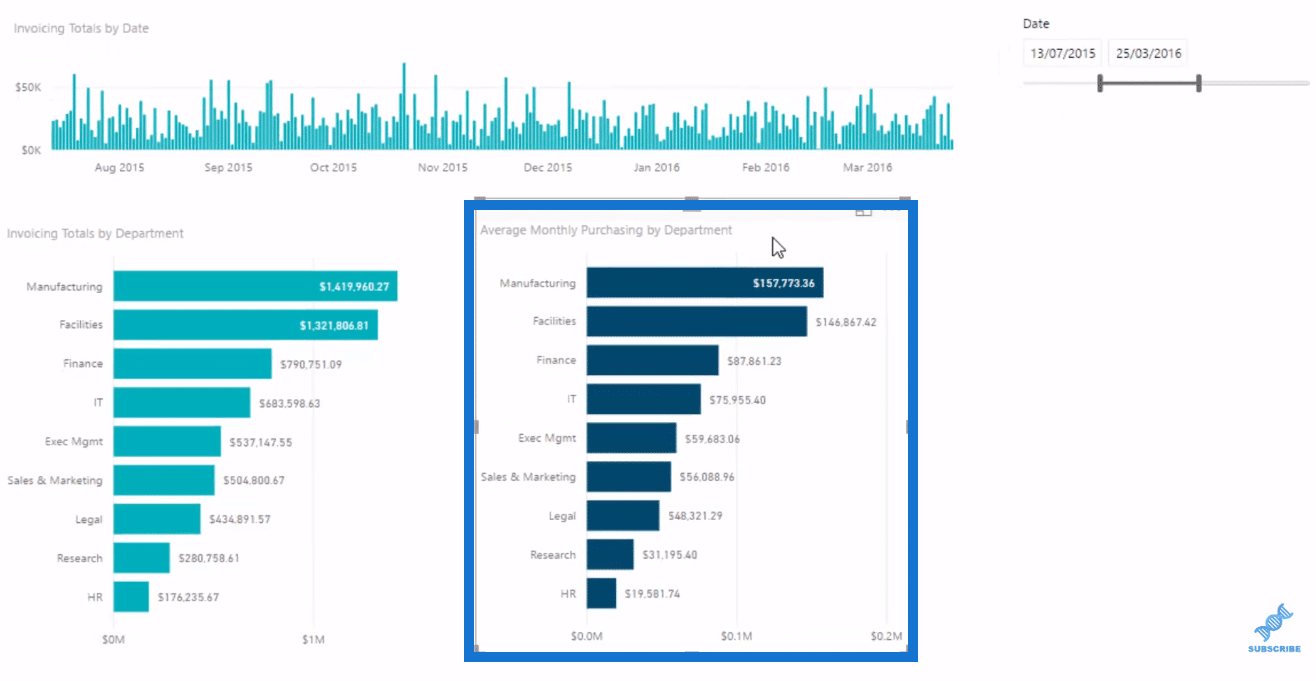Click the Focus mode icon on purchasing chart
Viewport: 1316px width, 681px height.
[864, 212]
